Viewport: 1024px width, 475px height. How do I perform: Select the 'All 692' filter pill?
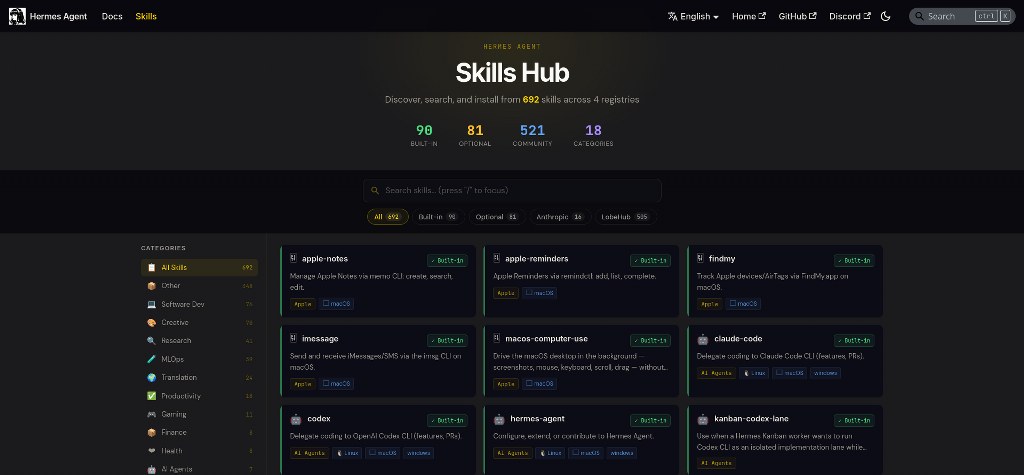(x=388, y=217)
